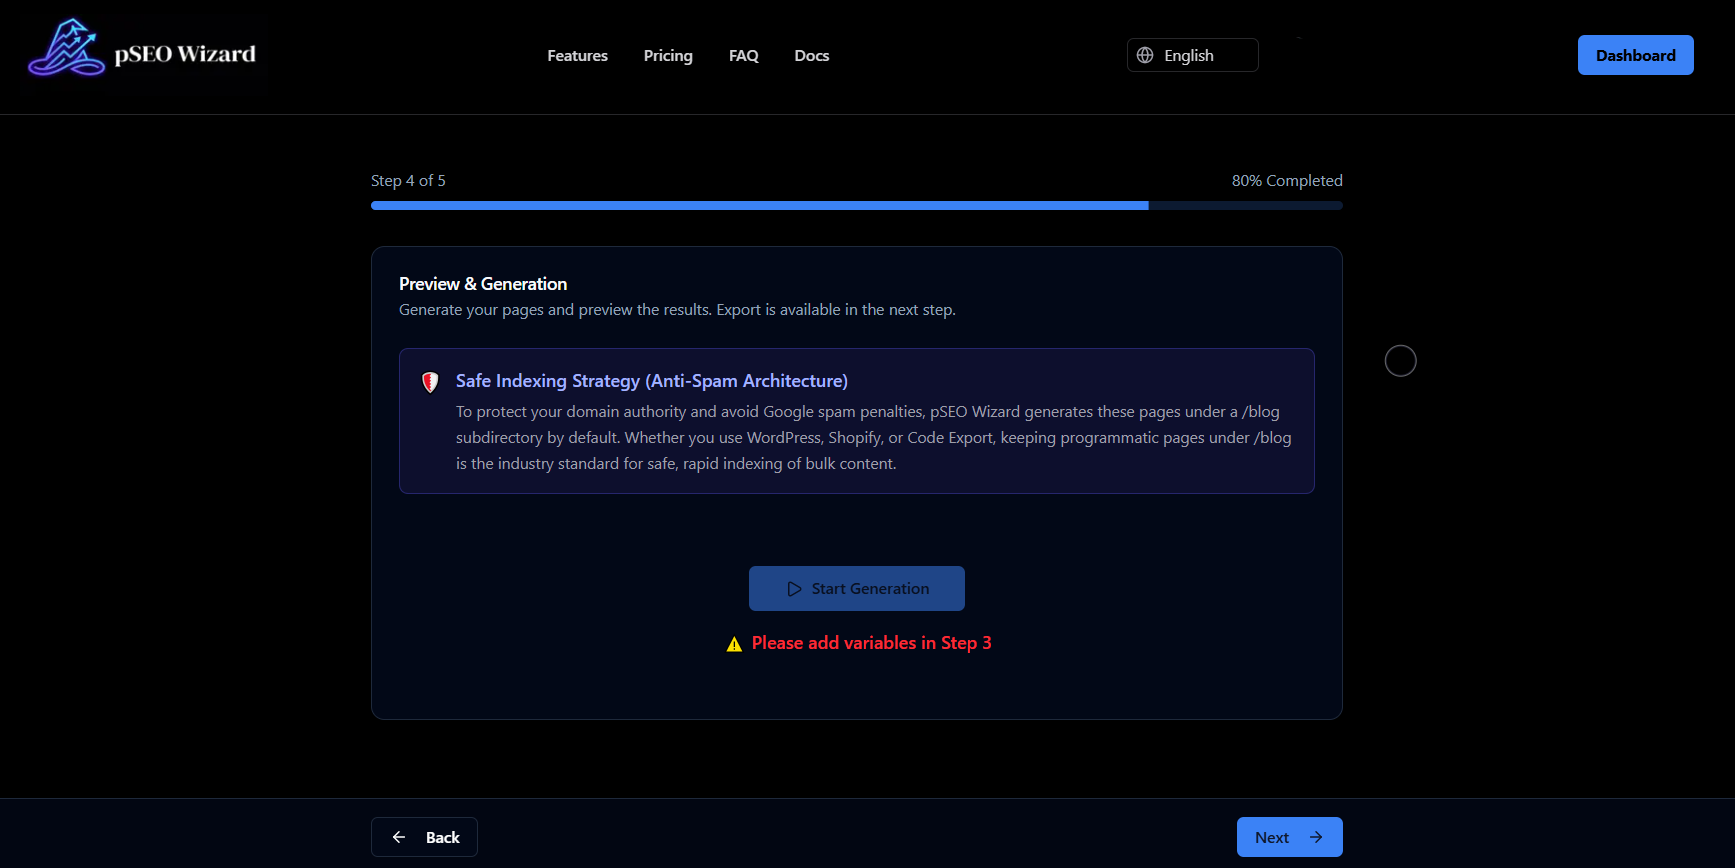1735x868 pixels.
Task: Open the English language selector
Action: [1192, 56]
